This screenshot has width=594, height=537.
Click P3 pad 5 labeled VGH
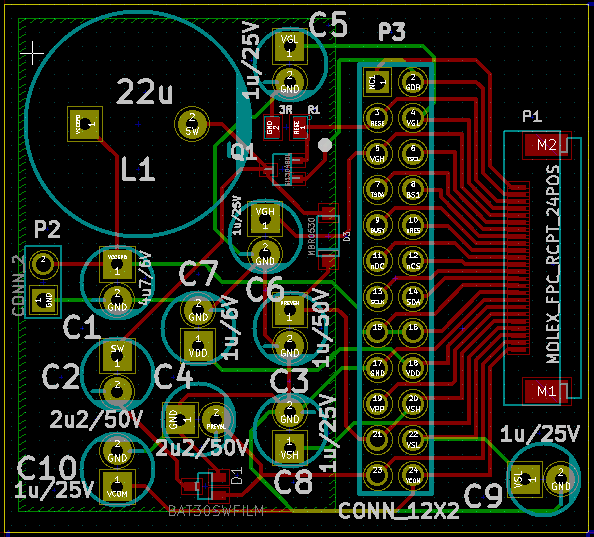[x=377, y=153]
